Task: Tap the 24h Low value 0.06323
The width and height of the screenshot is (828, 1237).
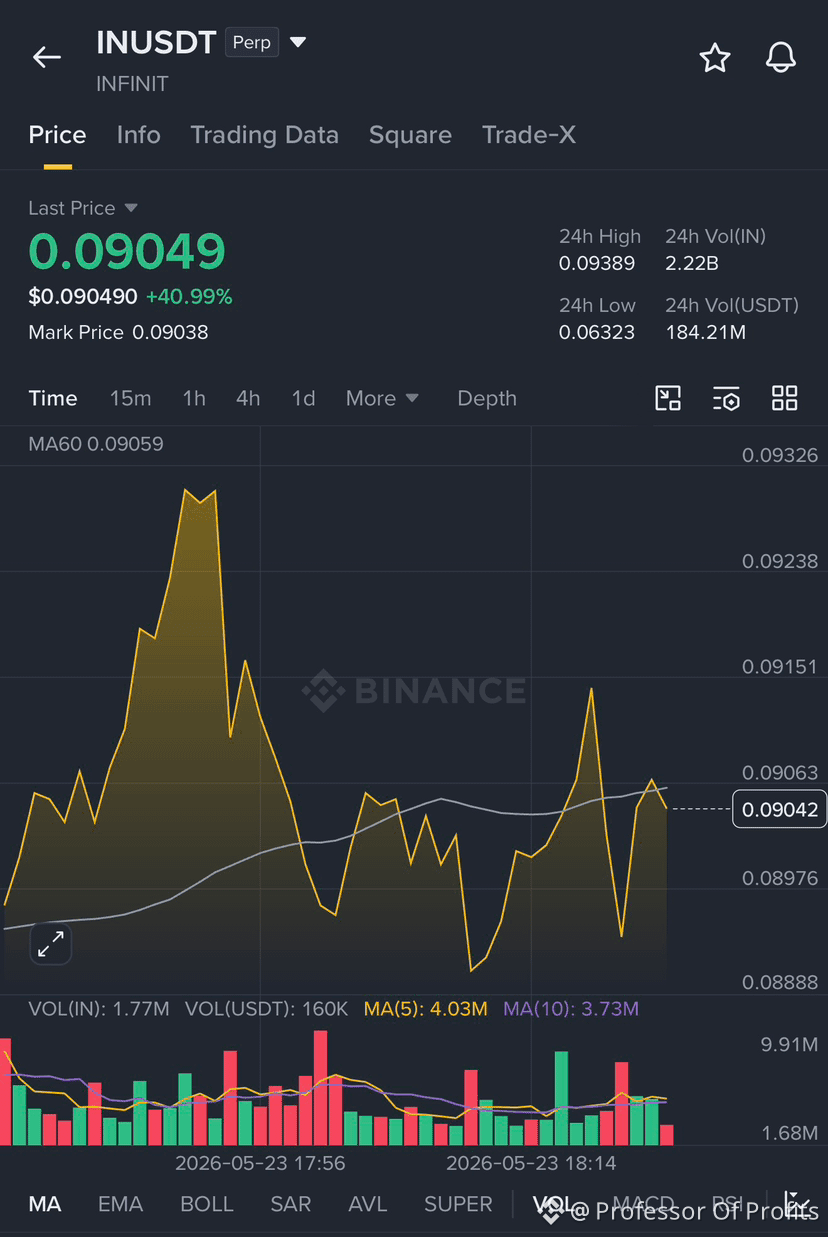Action: [x=597, y=332]
